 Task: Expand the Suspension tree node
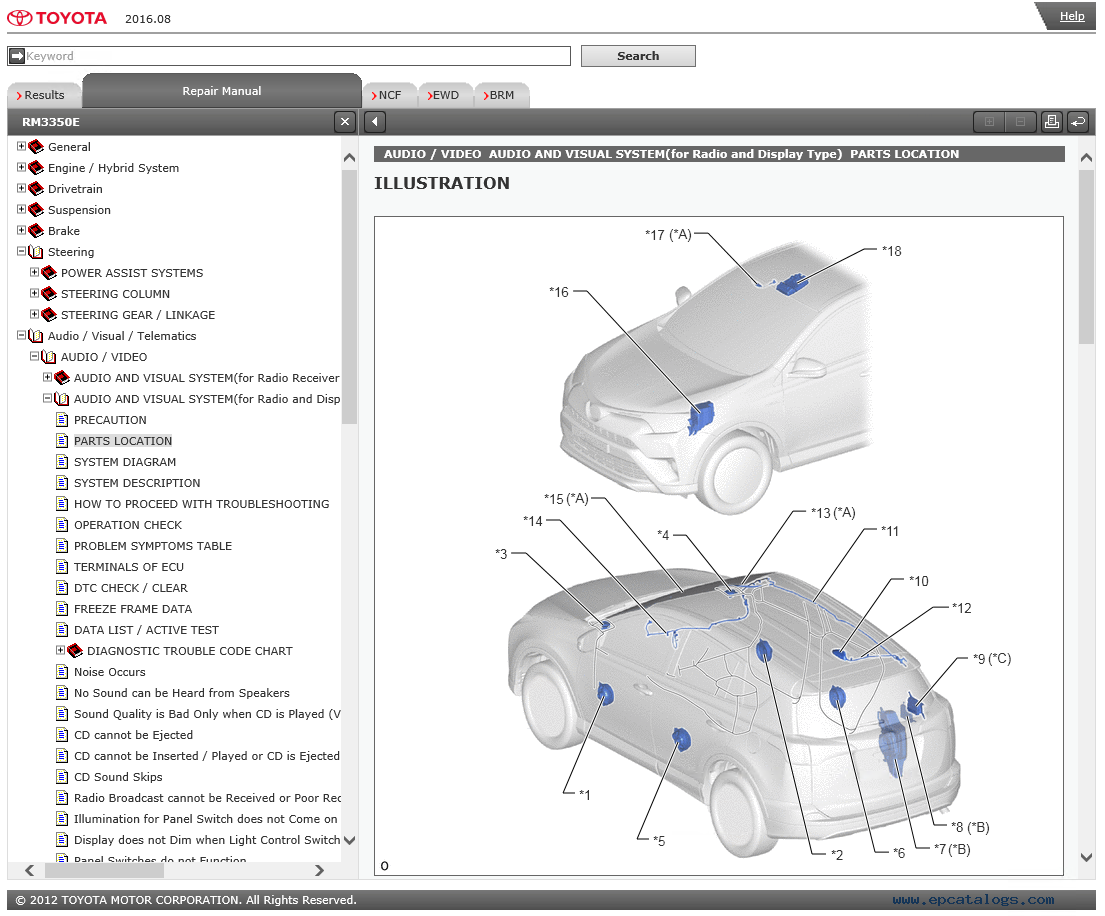click(21, 209)
